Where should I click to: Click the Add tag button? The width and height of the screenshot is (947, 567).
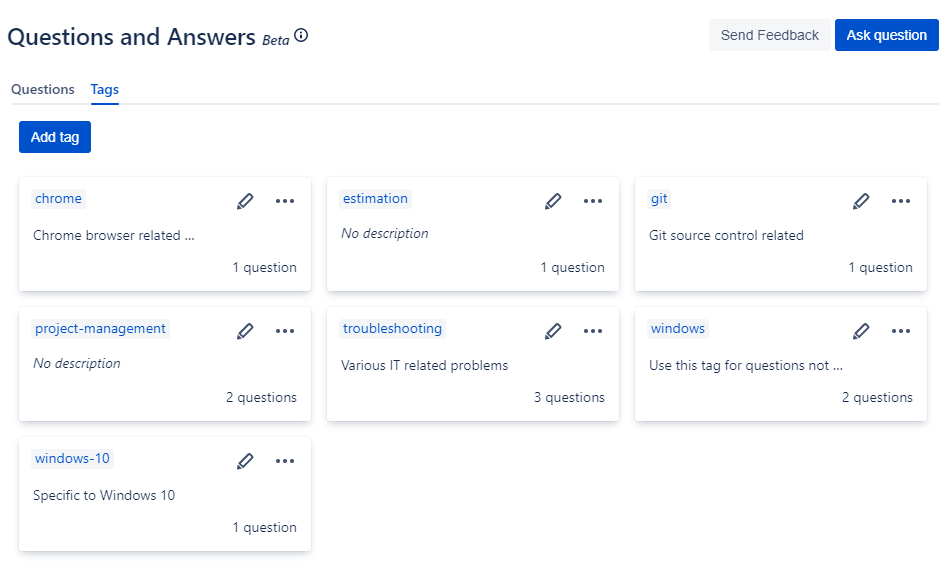click(55, 137)
